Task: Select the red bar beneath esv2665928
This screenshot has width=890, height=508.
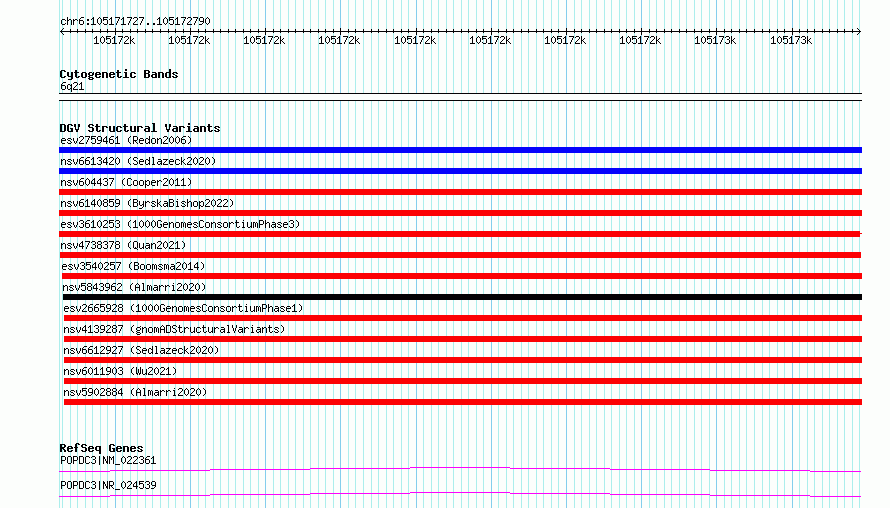Action: (x=463, y=318)
